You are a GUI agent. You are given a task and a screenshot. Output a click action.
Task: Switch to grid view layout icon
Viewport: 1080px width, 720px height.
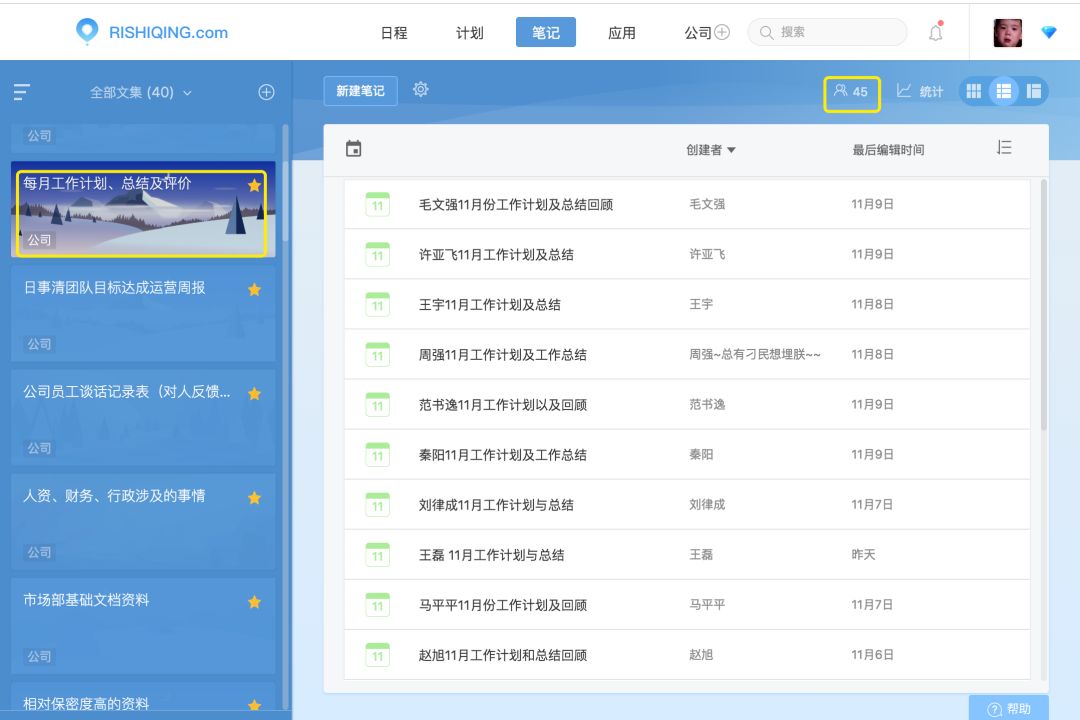click(973, 91)
